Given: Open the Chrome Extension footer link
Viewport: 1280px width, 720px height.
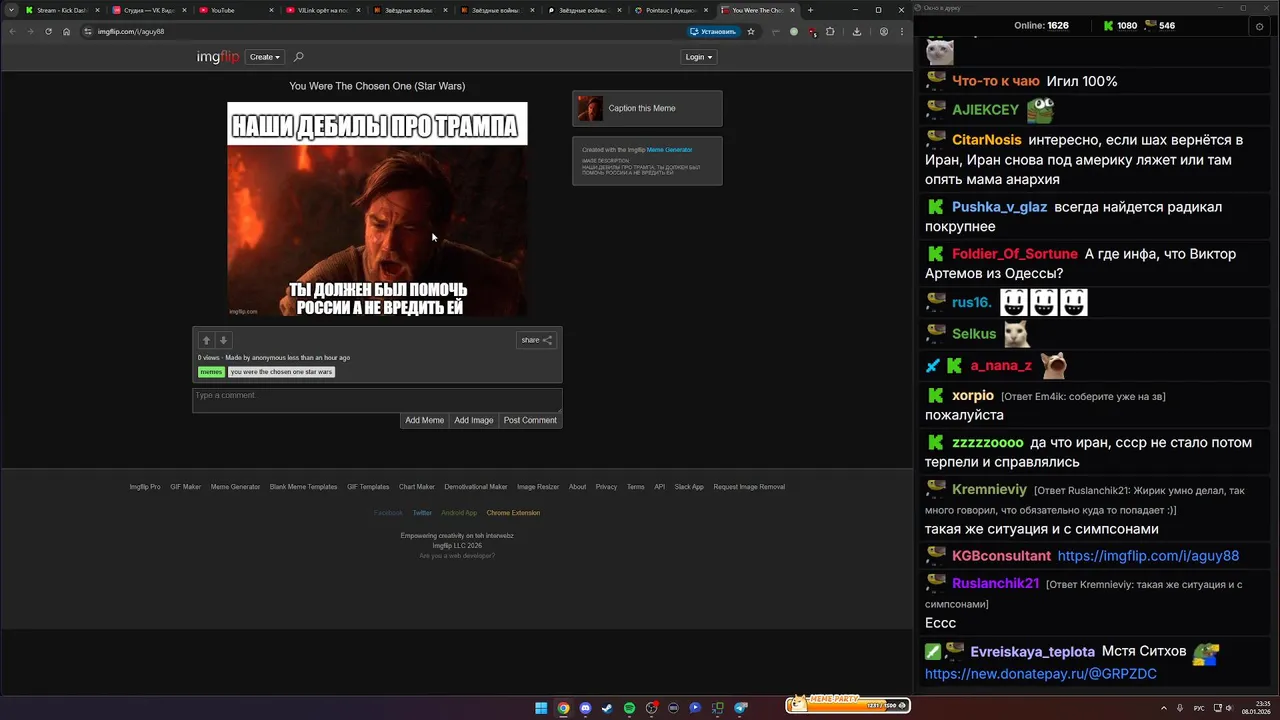Looking at the screenshot, I should click(513, 513).
